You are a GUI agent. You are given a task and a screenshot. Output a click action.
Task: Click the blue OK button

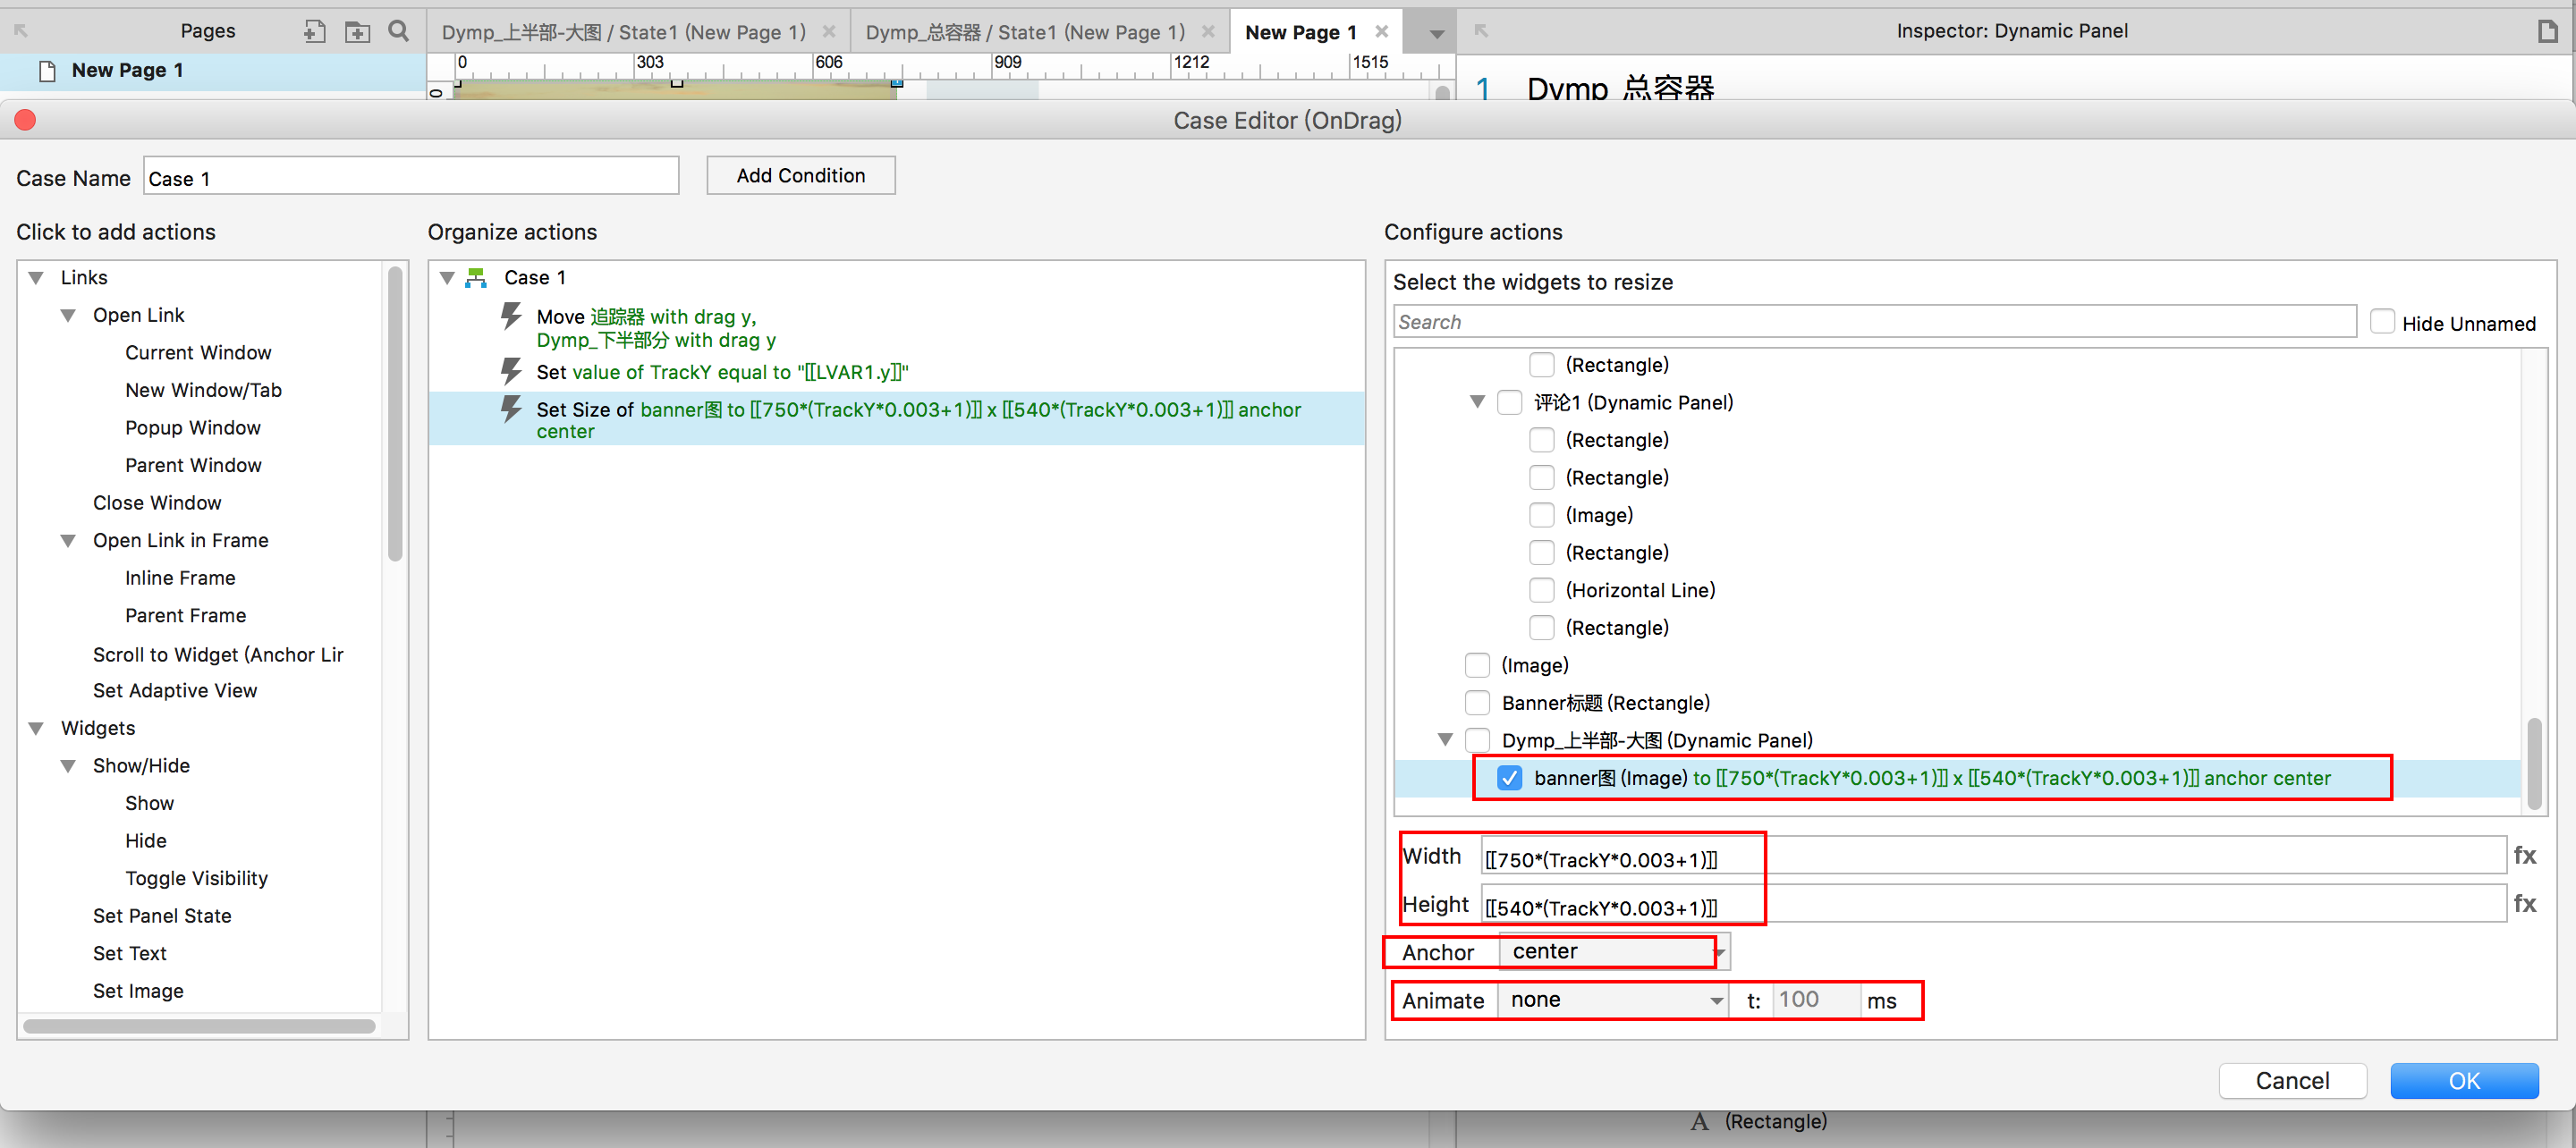2463,1081
